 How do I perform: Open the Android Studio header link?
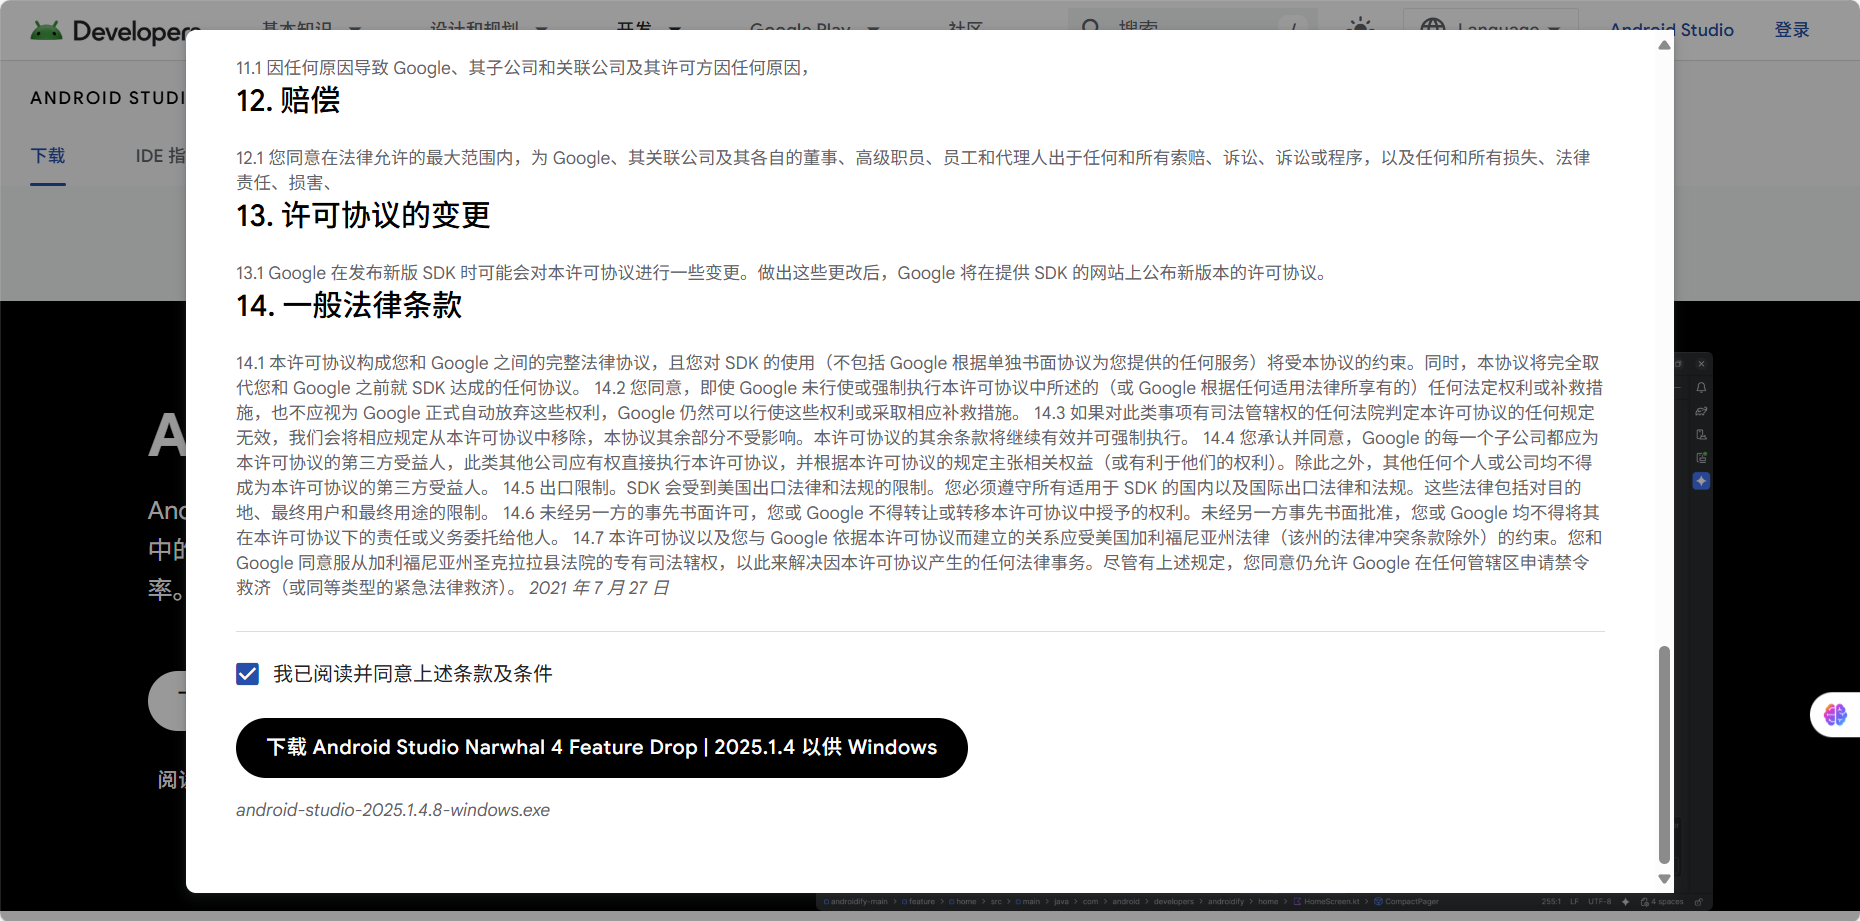pos(1672,30)
